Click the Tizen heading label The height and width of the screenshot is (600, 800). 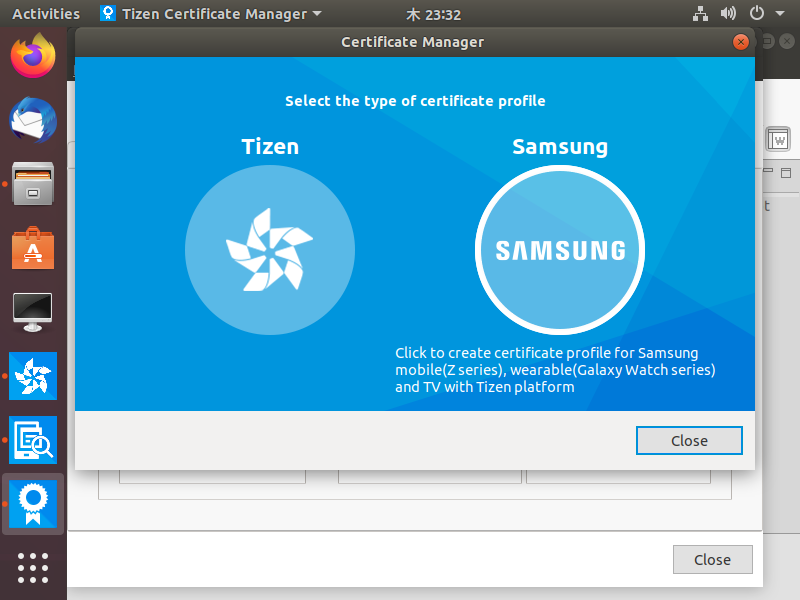[270, 147]
